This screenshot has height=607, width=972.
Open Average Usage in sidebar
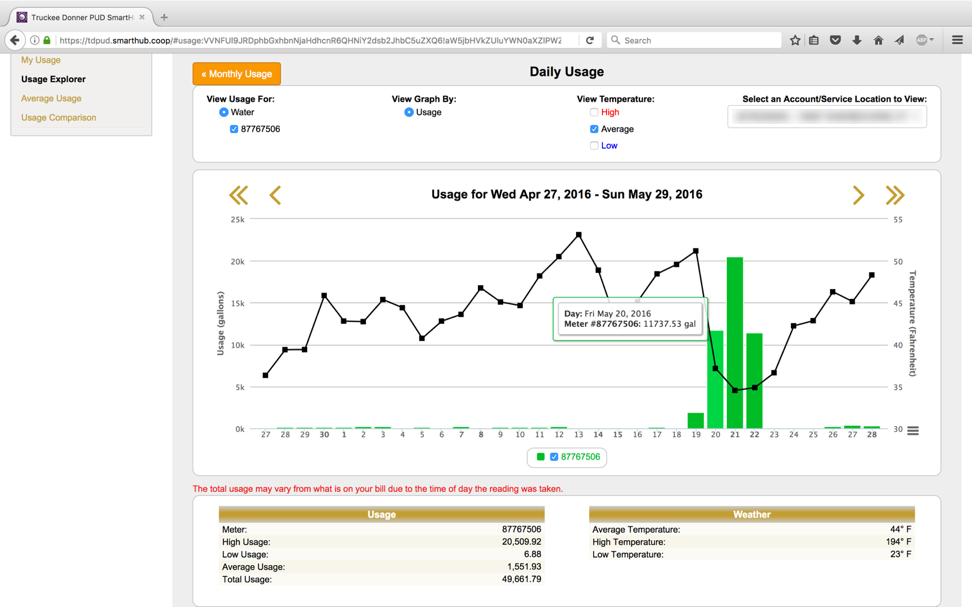(x=51, y=98)
